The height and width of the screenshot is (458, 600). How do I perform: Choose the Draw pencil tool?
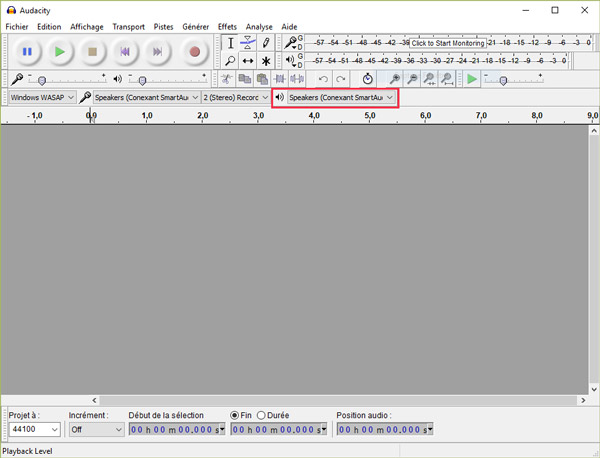265,43
